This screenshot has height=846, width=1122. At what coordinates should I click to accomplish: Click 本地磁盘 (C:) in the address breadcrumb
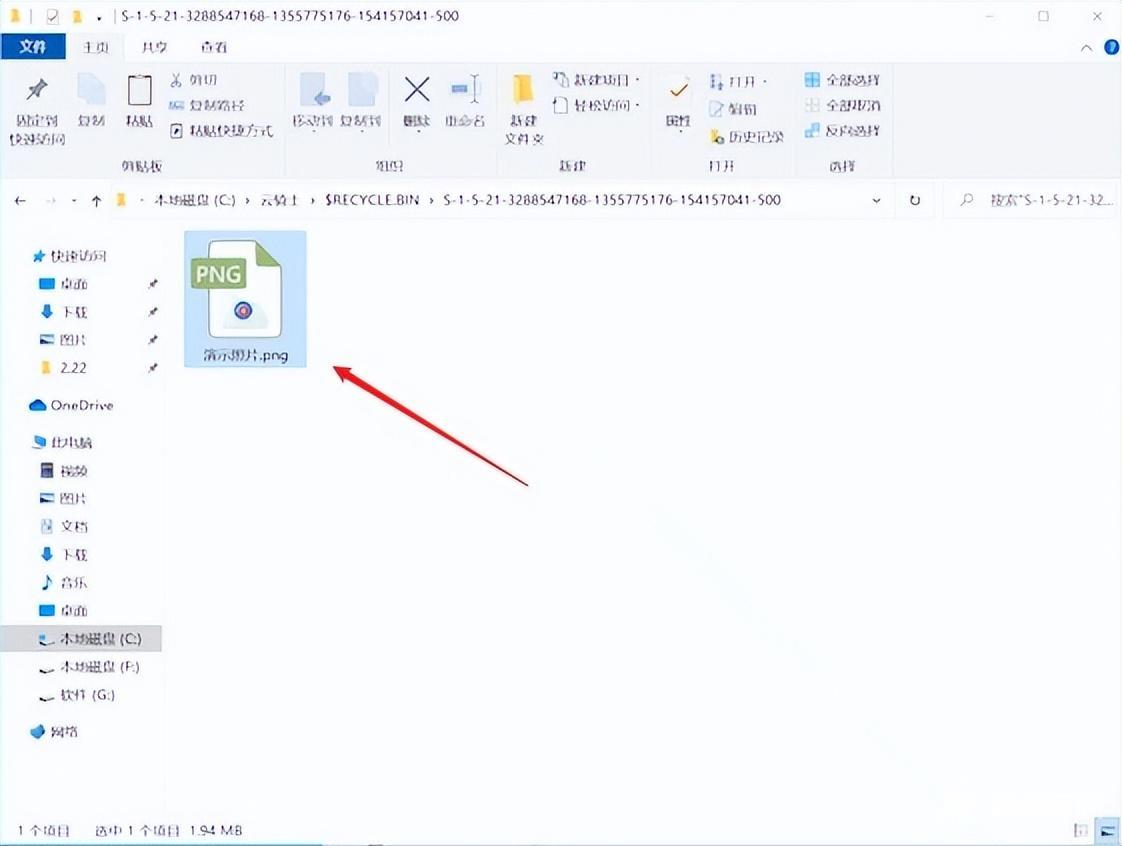pyautogui.click(x=195, y=200)
